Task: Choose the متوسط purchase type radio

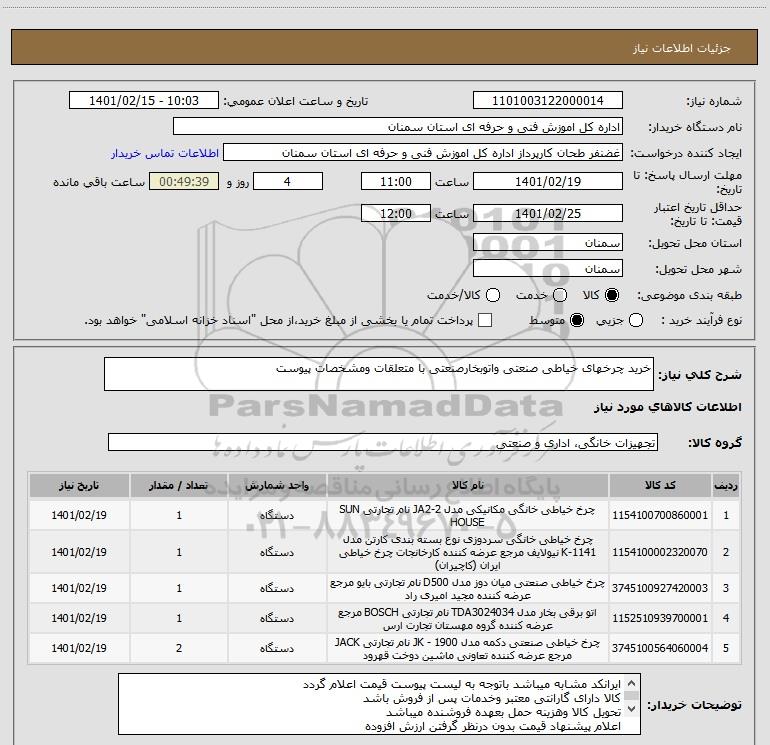Action: click(x=577, y=320)
